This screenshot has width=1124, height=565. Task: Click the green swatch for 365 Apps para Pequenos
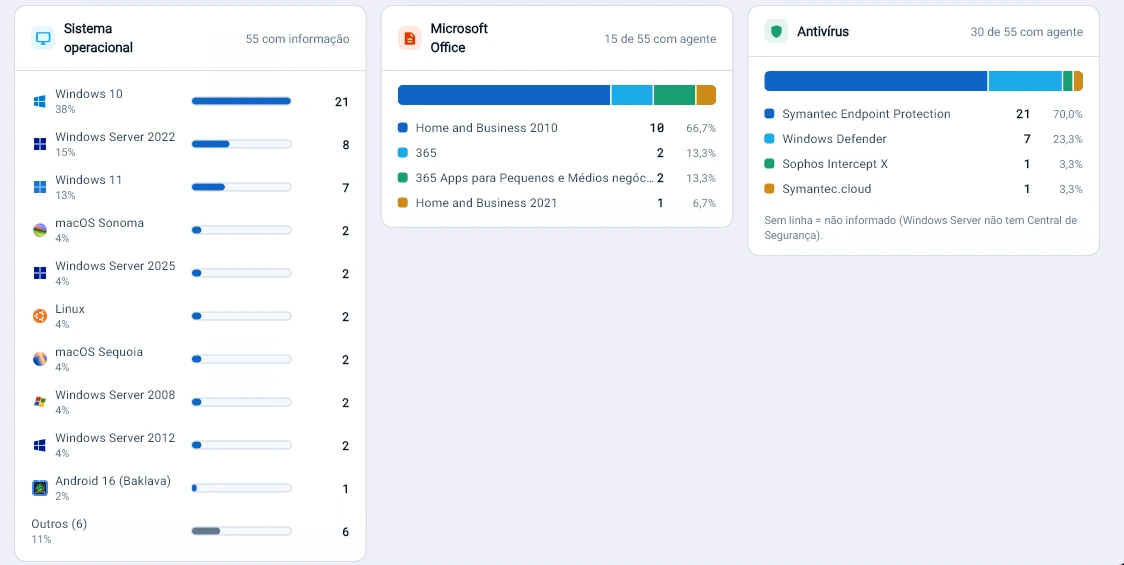[x=403, y=178]
